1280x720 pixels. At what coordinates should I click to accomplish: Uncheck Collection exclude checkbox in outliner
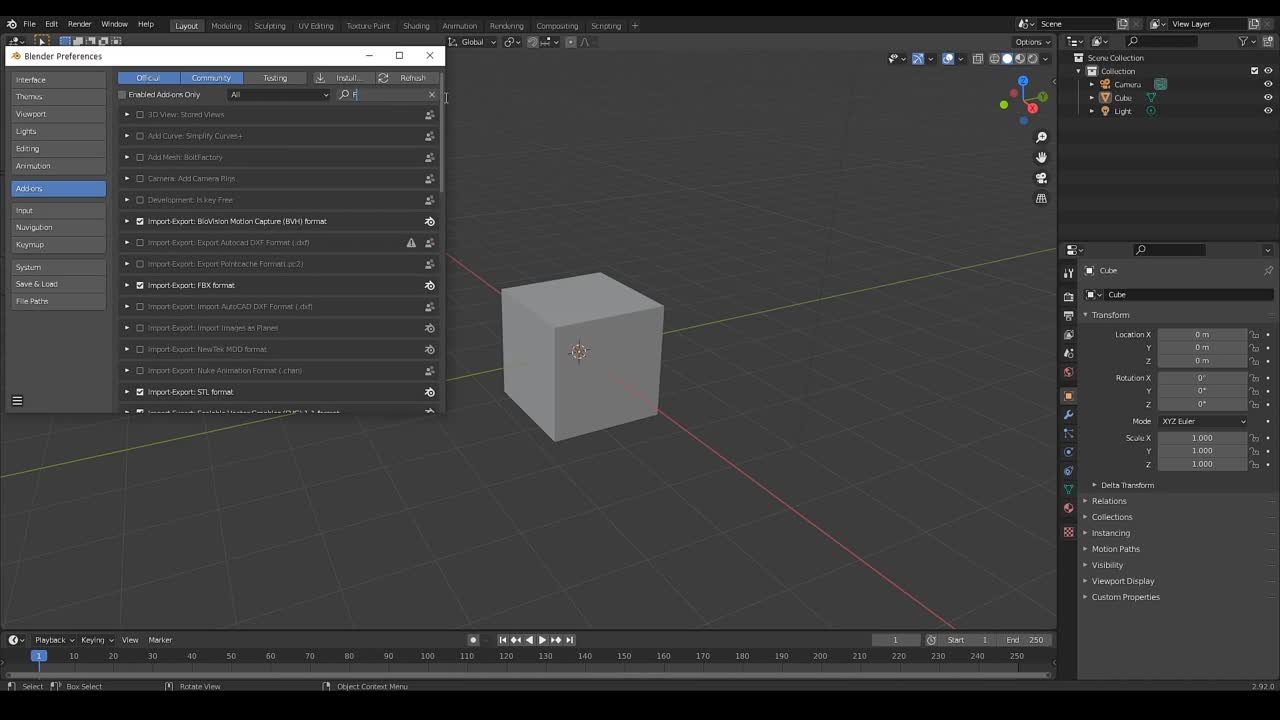click(1254, 71)
